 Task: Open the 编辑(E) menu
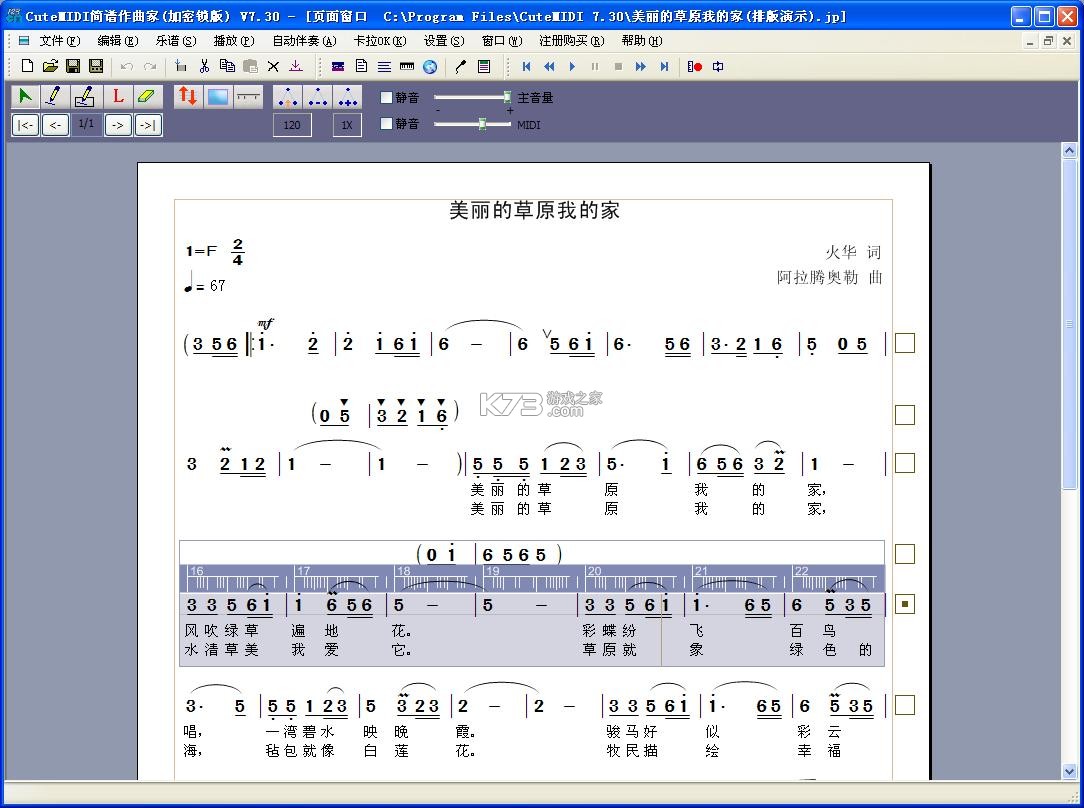118,41
